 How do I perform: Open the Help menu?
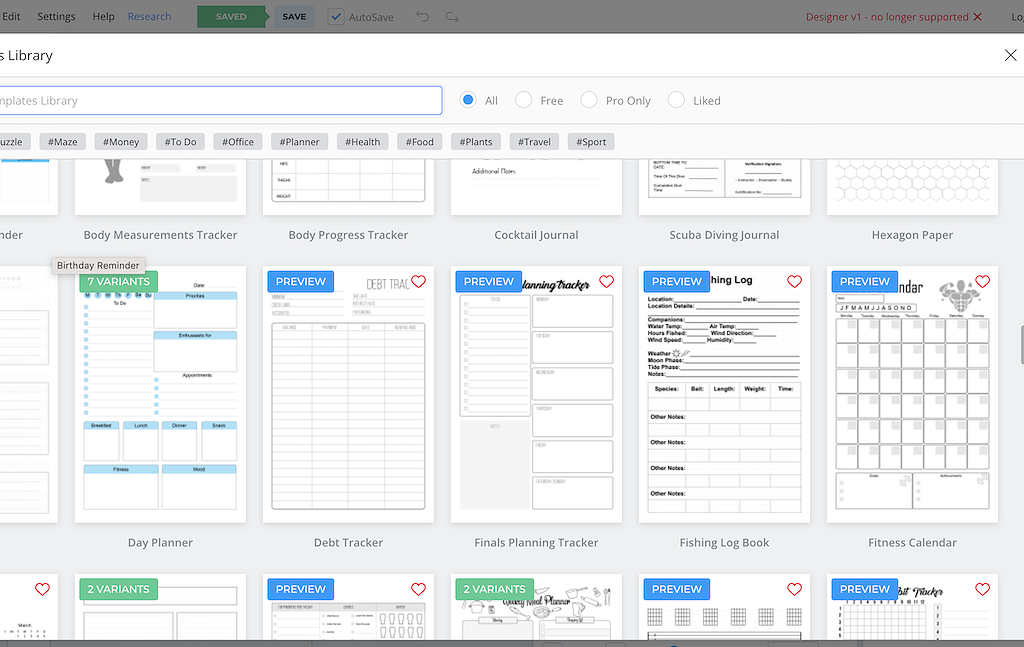(103, 17)
